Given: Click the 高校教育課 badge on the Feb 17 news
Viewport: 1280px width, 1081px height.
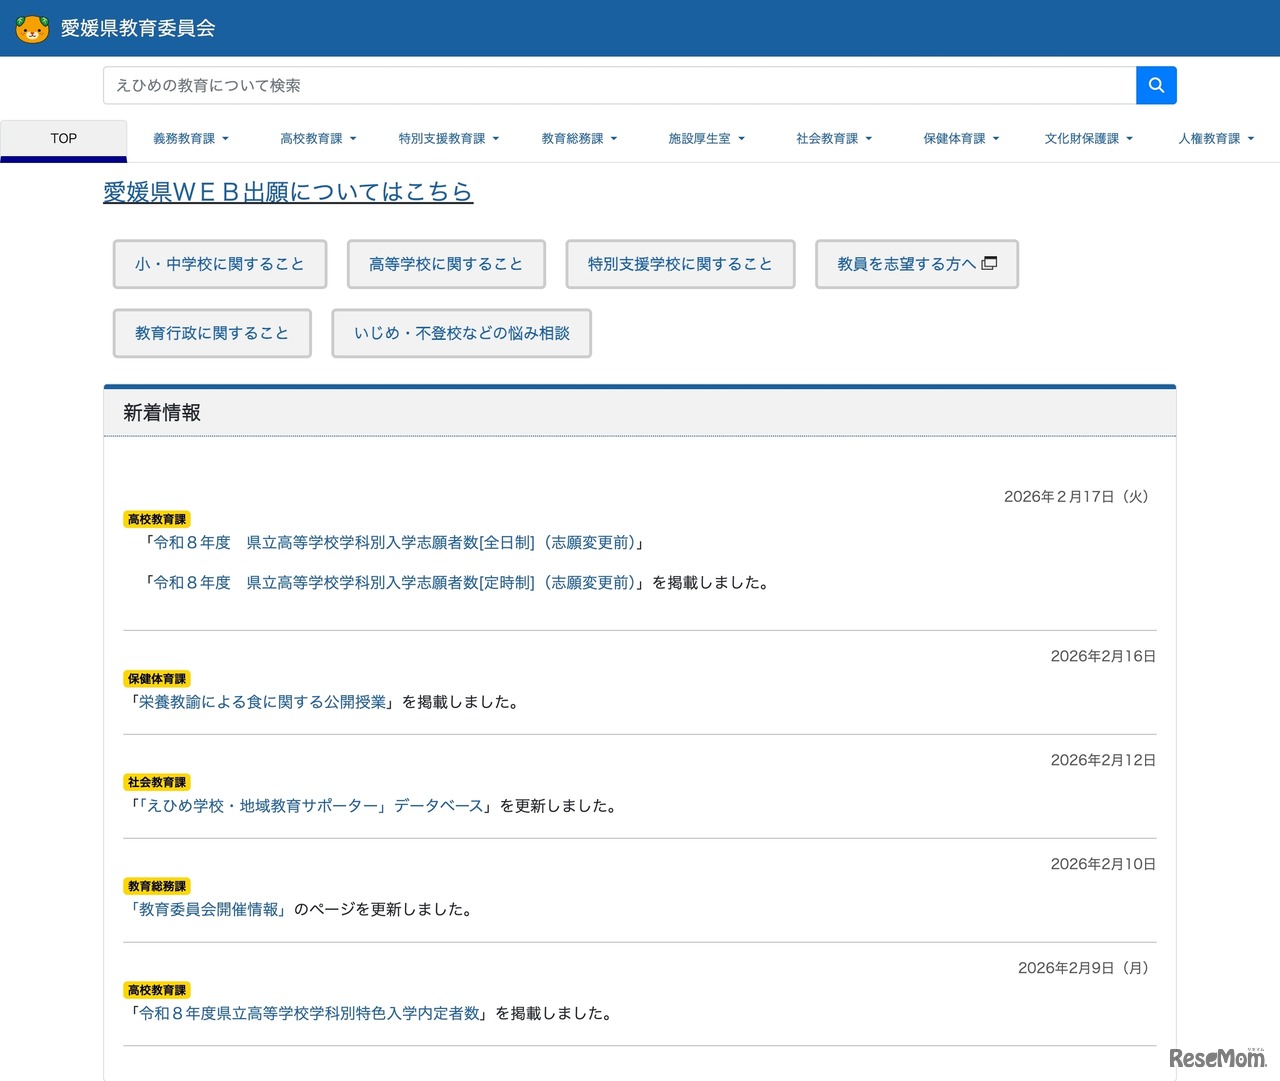Looking at the screenshot, I should pyautogui.click(x=156, y=519).
